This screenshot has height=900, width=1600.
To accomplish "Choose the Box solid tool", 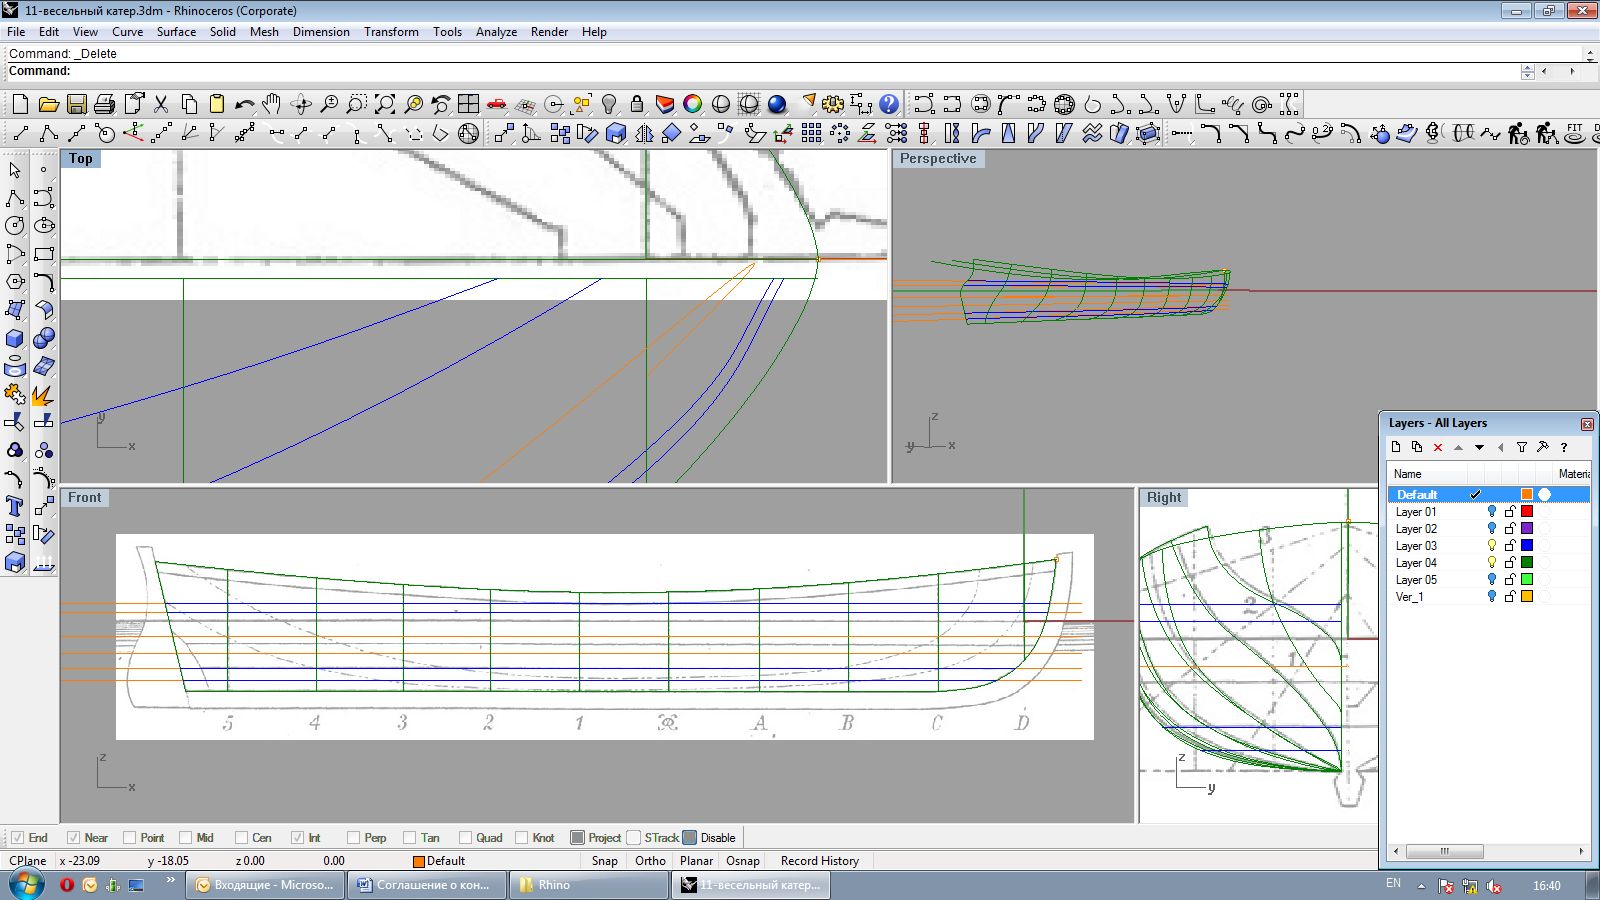I will pyautogui.click(x=15, y=339).
